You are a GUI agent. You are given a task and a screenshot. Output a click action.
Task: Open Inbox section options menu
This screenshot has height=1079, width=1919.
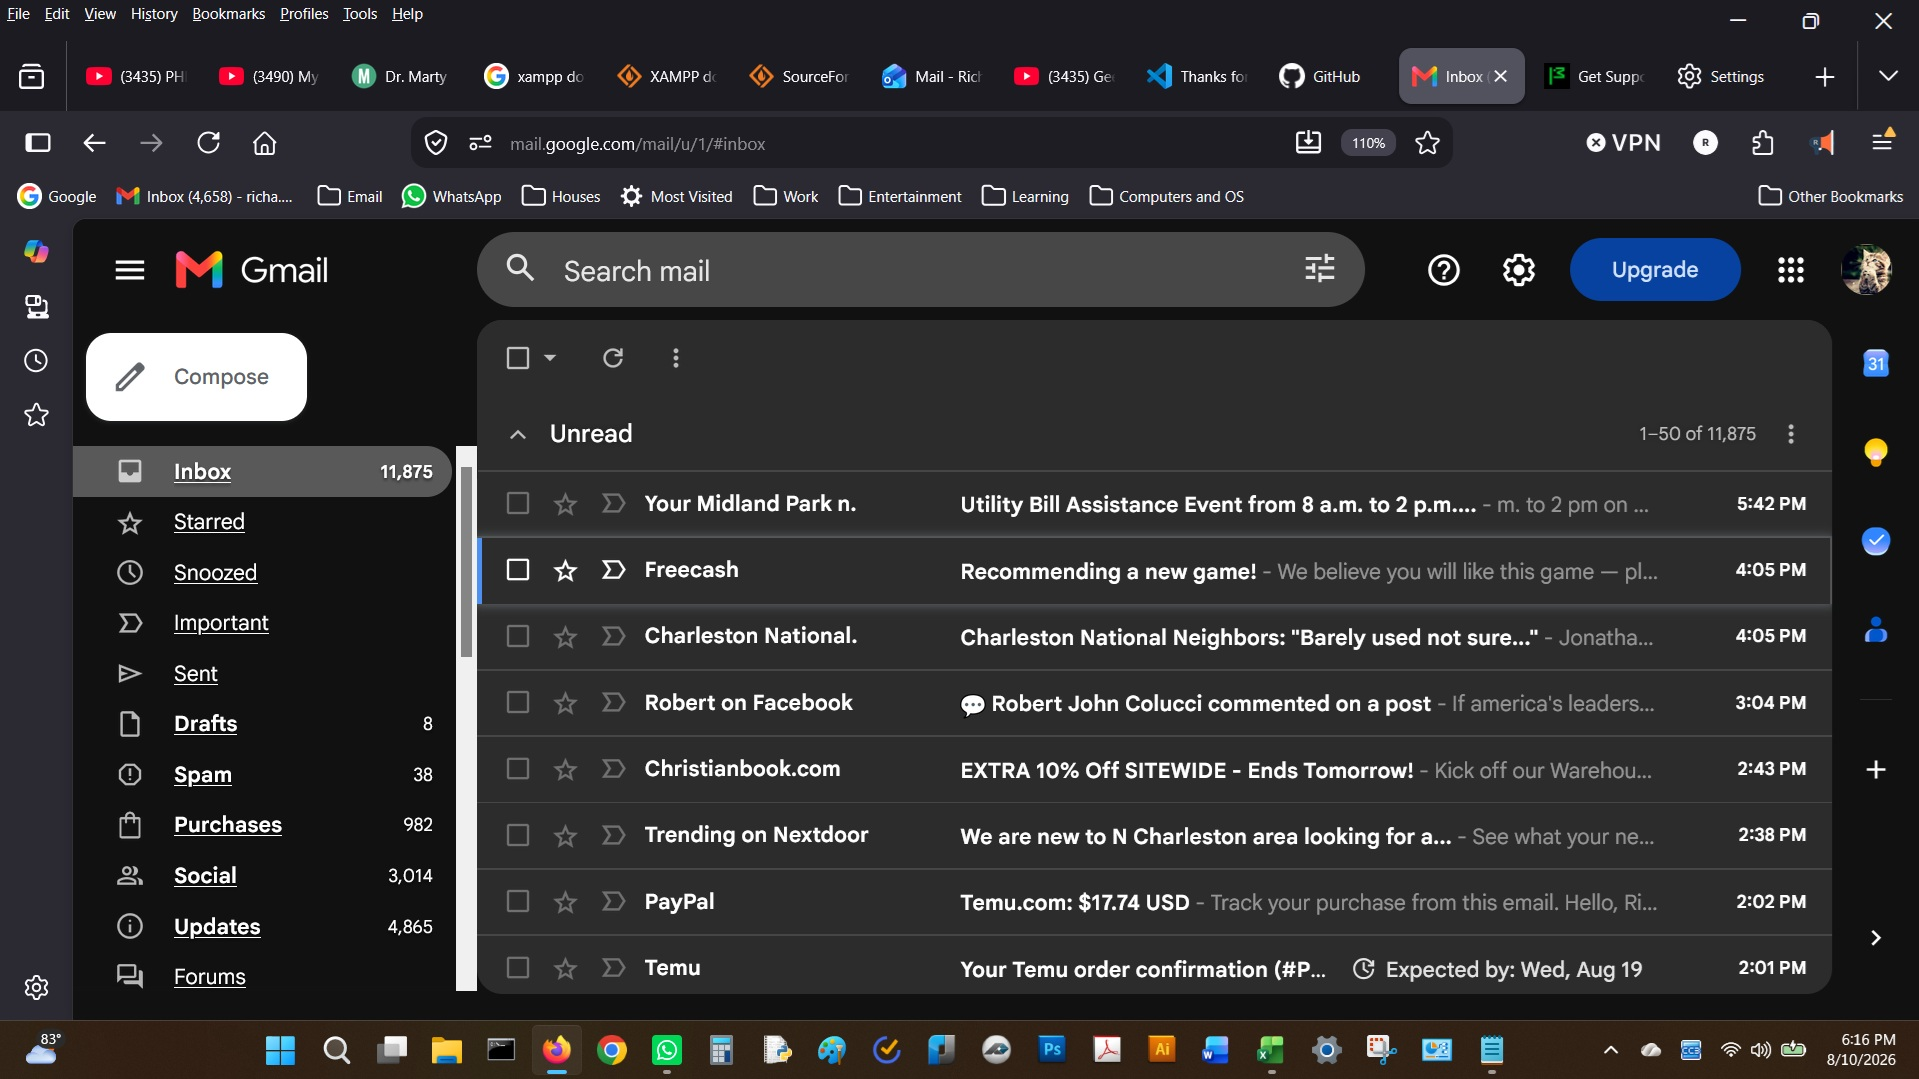coord(1791,434)
